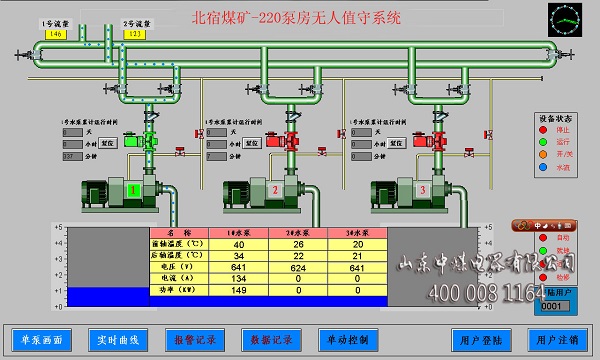Click the 7 minutes run-time field
600x360 pixels.
[217, 156]
